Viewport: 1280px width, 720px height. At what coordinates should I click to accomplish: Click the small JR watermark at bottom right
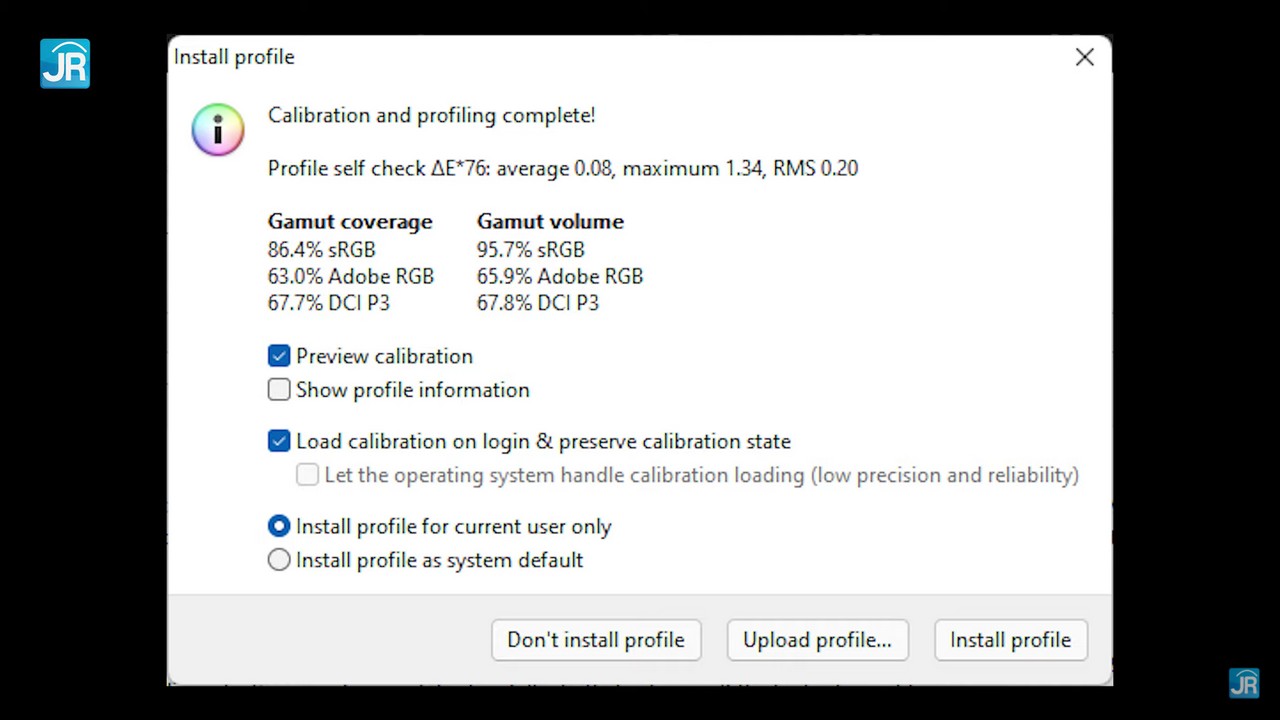click(x=1244, y=683)
